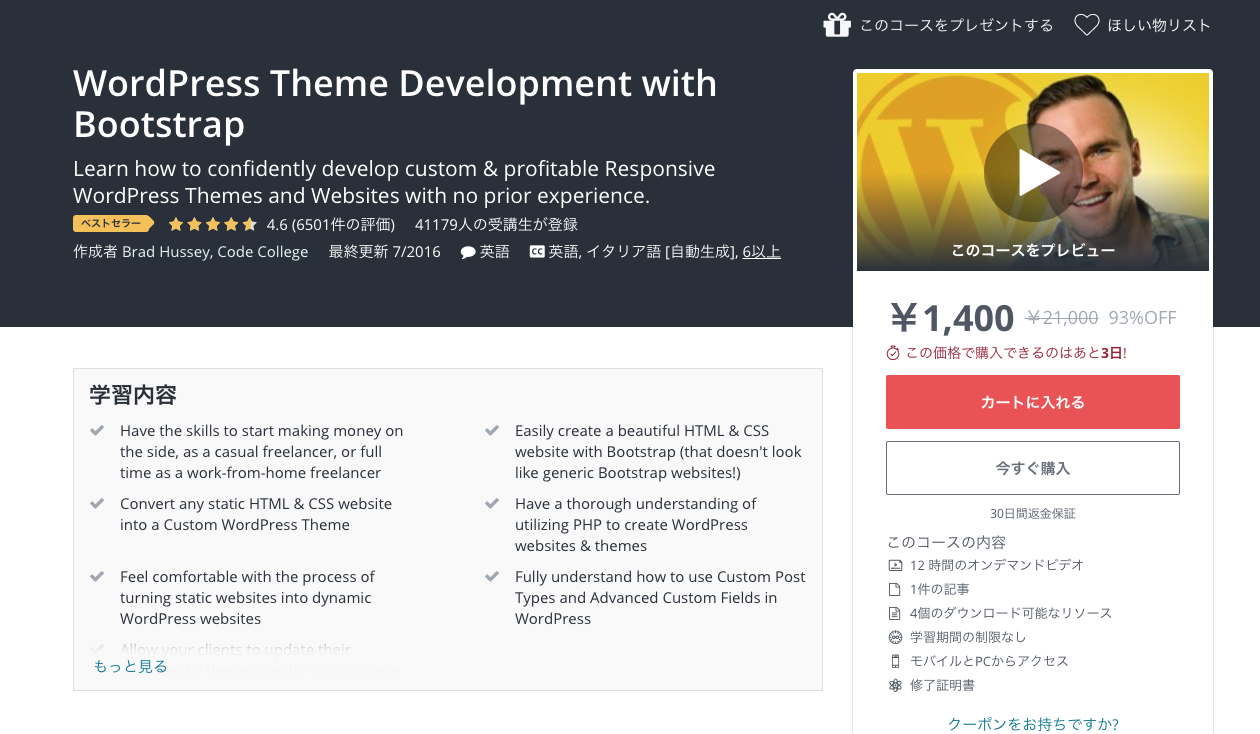This screenshot has height=734, width=1260.
Task: Open このコースをプレゼントする gift link
Action: point(957,25)
